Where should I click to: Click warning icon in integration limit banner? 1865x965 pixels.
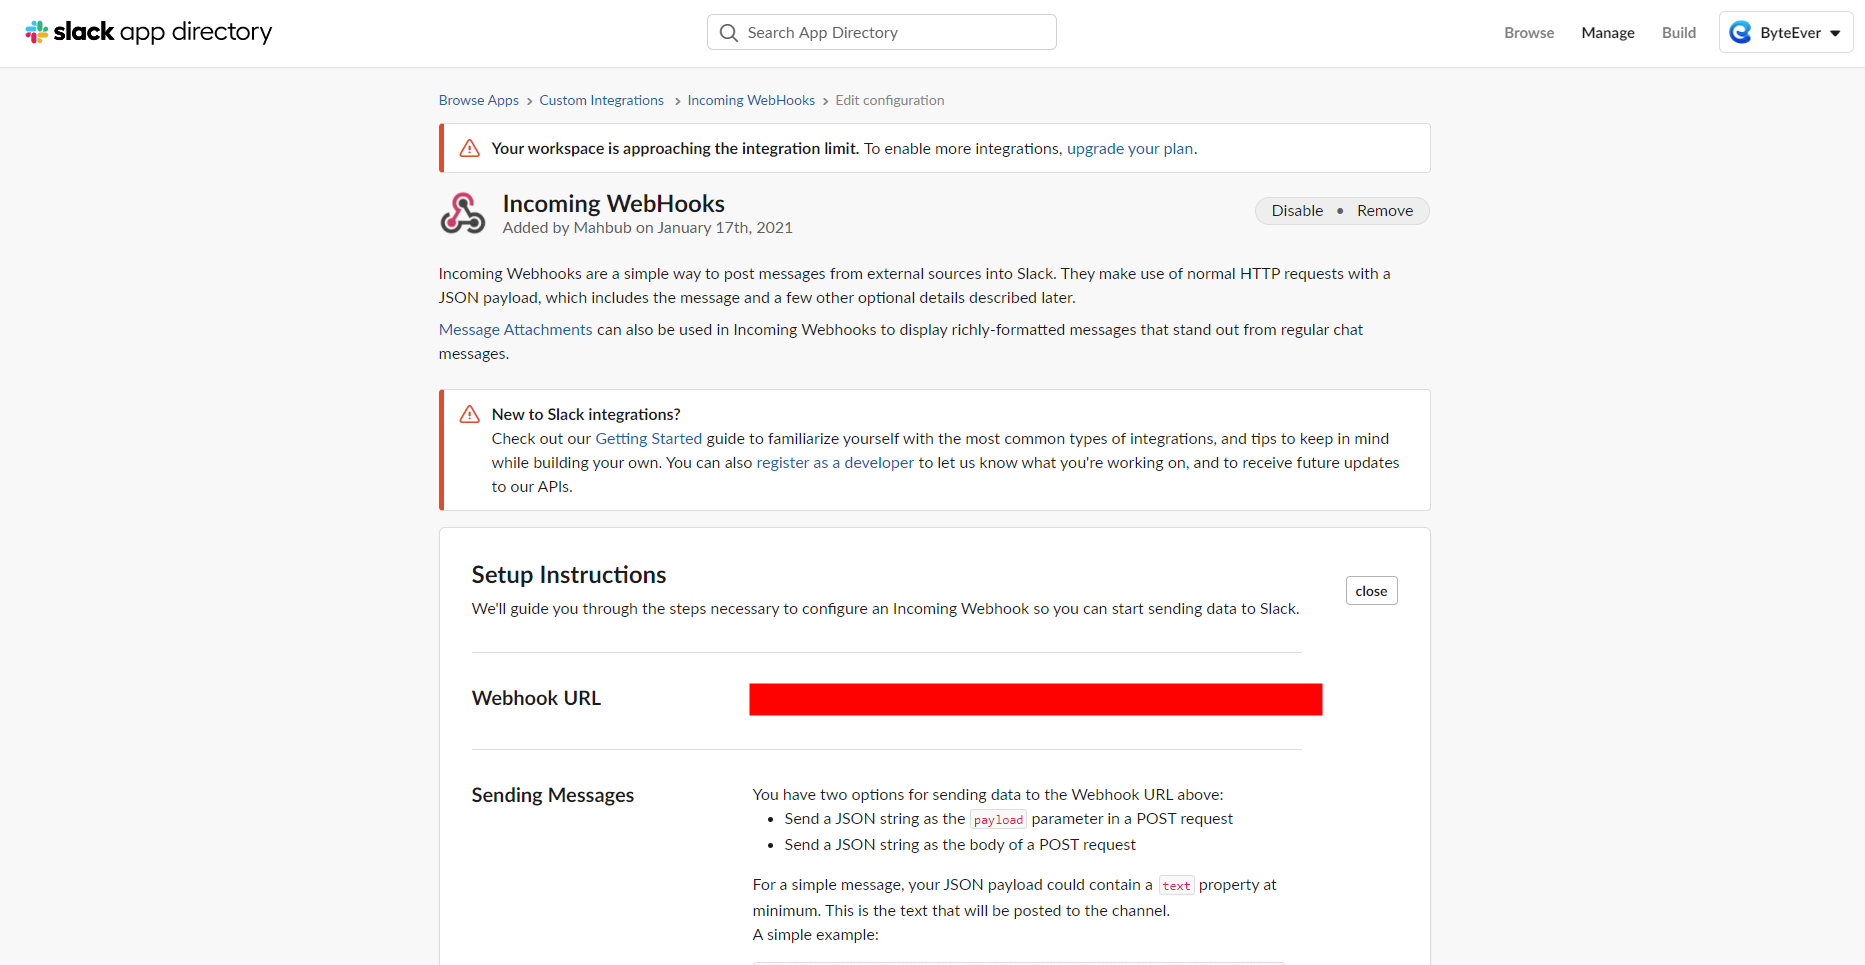coord(469,149)
